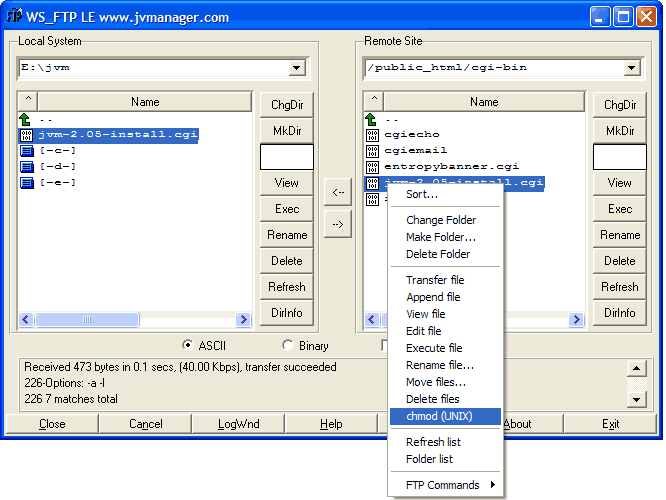Viewport: 666px width, 500px height.
Task: Click the LogWnd button
Action: (x=238, y=424)
